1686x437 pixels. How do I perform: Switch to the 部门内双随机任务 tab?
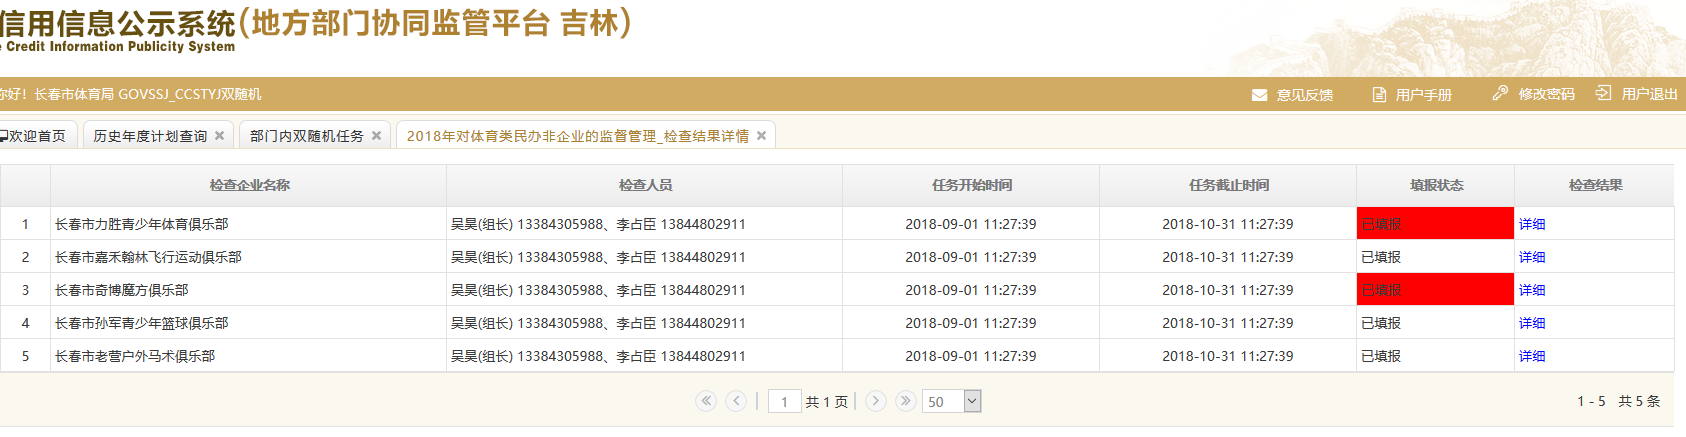coord(306,136)
